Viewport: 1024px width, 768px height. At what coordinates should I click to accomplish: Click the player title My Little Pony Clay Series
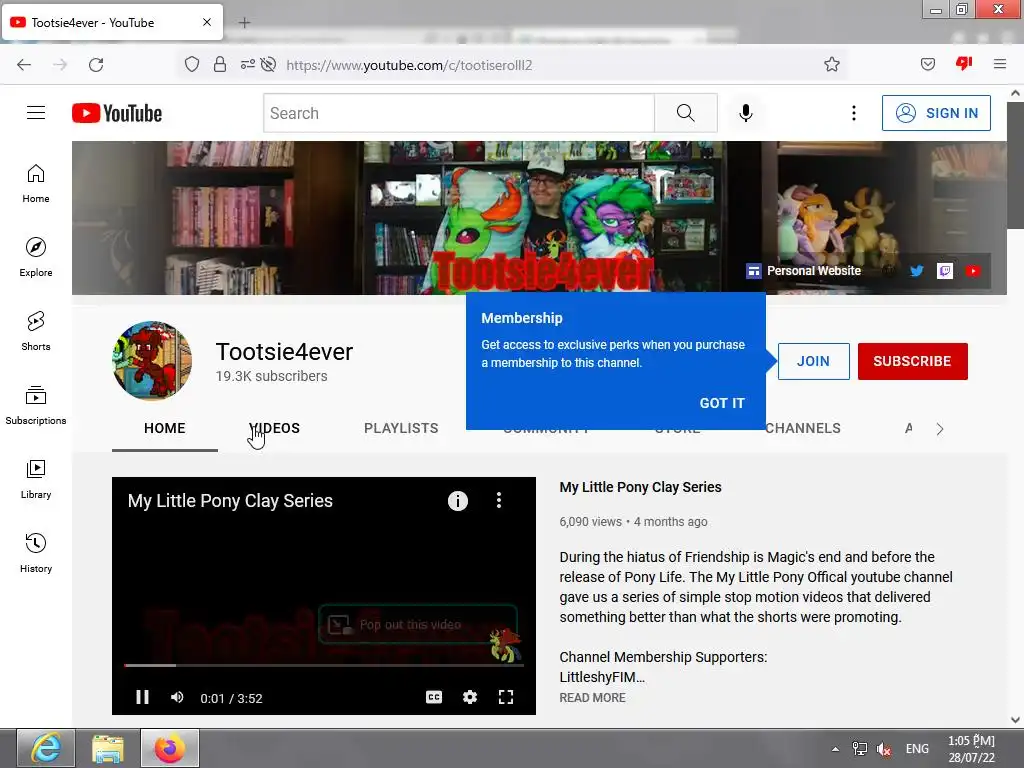click(x=230, y=501)
